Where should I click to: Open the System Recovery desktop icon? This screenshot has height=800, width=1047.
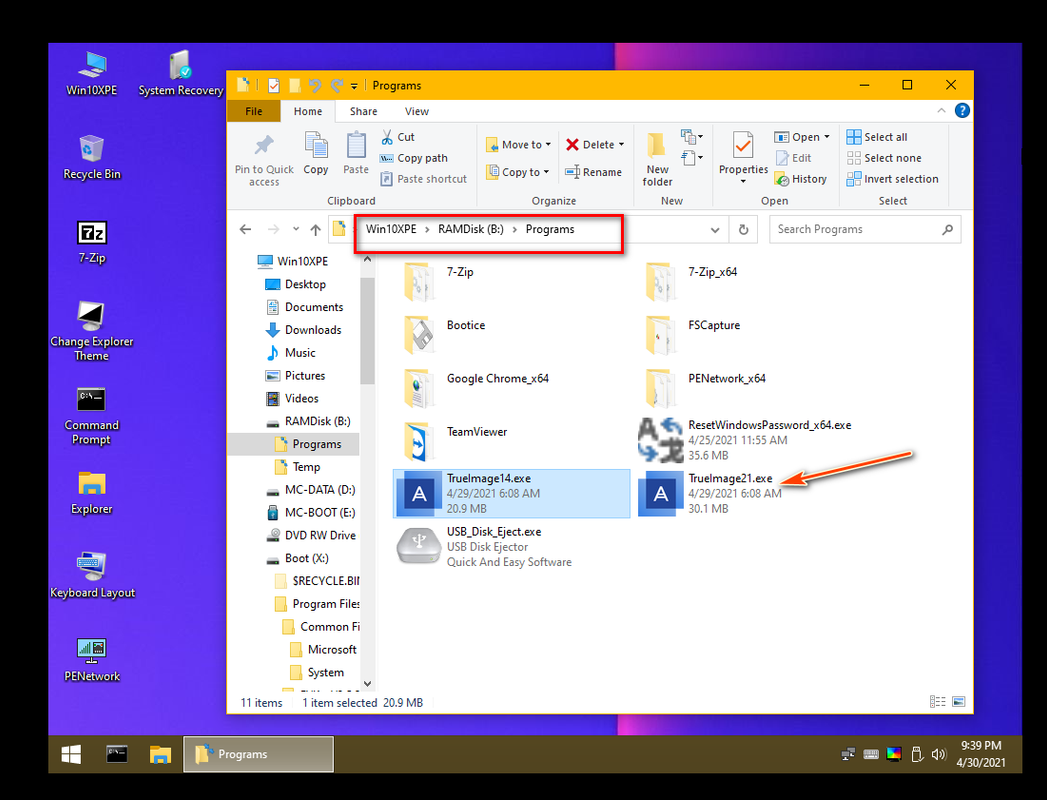pyautogui.click(x=180, y=73)
